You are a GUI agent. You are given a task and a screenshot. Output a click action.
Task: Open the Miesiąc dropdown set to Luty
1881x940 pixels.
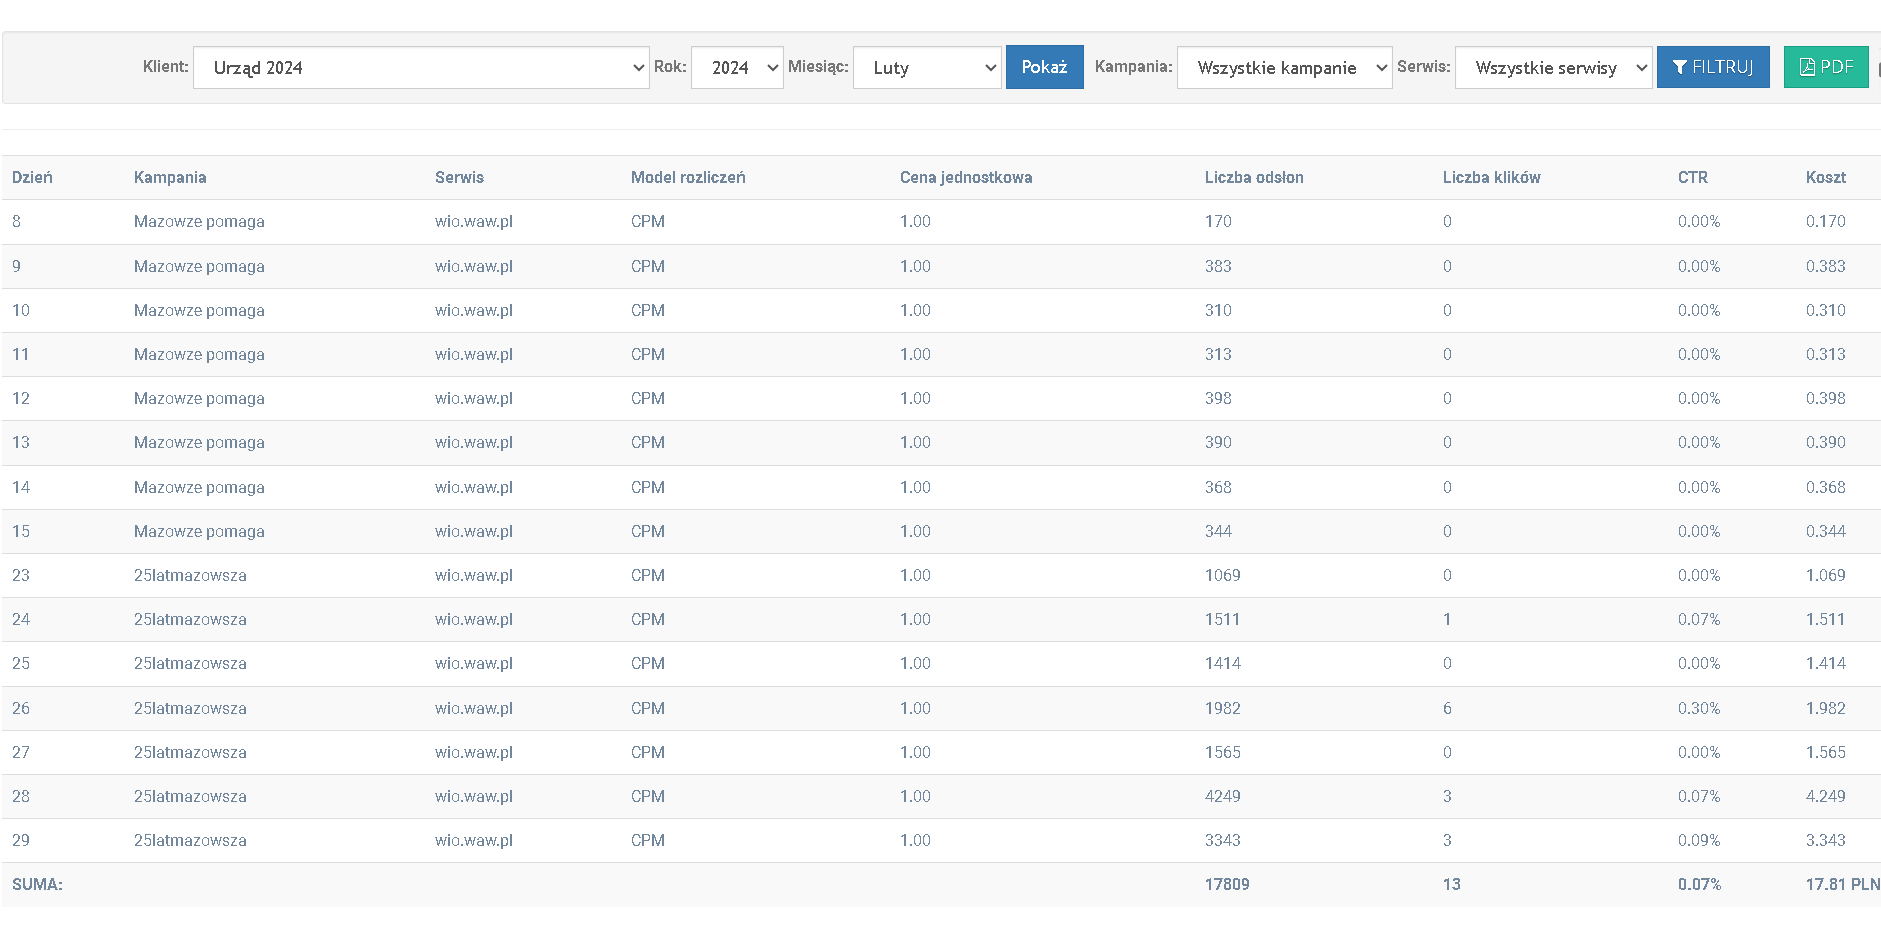point(926,68)
